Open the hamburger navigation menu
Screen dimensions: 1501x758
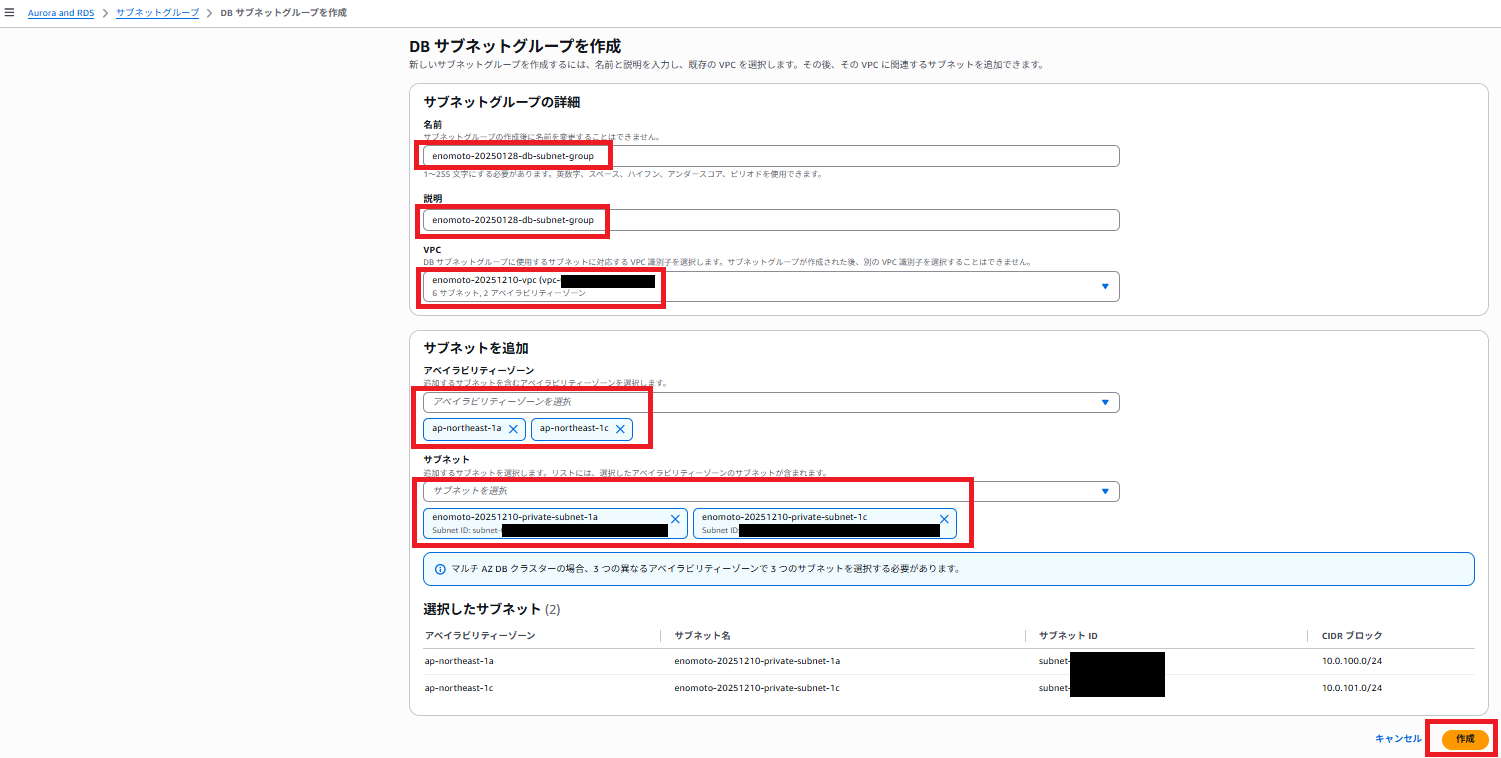tap(10, 13)
